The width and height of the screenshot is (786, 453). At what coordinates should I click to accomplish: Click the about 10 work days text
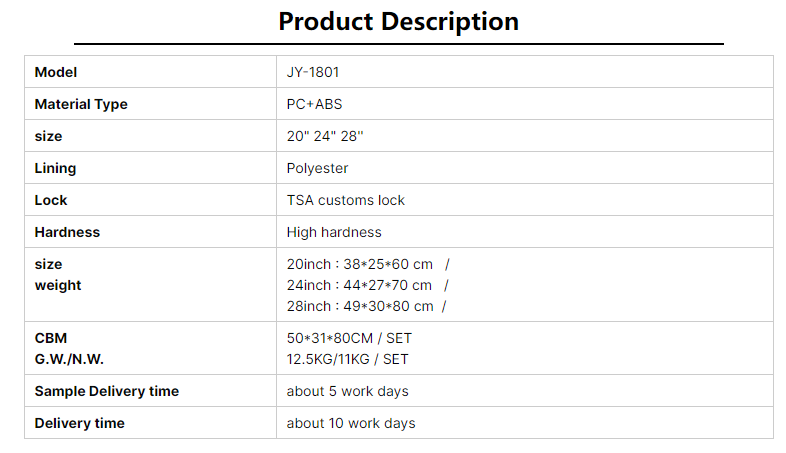tap(351, 423)
